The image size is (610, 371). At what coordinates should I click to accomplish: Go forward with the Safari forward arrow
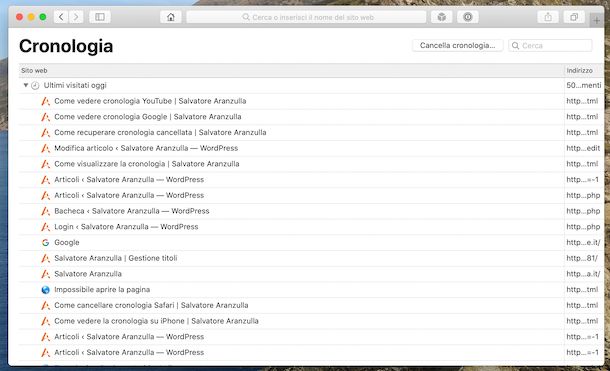pos(76,17)
